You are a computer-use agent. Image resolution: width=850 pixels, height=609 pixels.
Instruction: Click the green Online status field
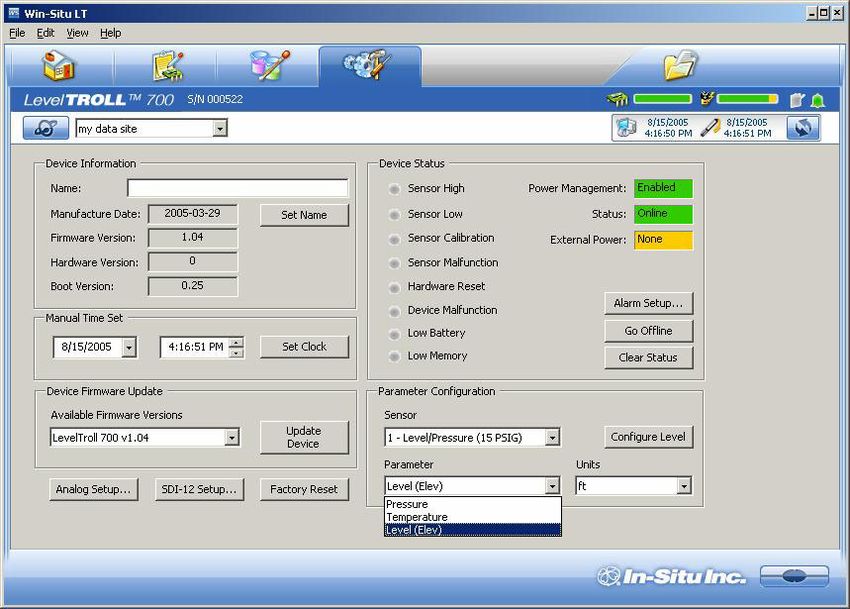point(664,214)
